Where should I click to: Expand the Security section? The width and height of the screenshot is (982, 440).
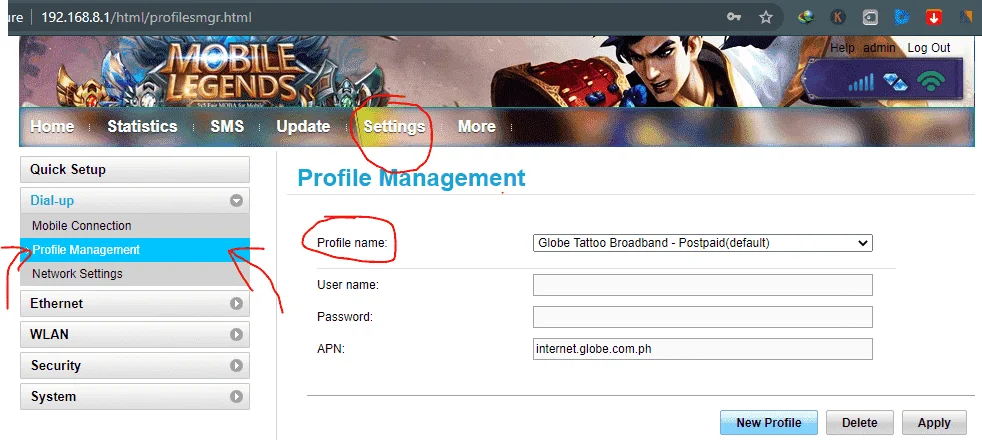pyautogui.click(x=135, y=366)
